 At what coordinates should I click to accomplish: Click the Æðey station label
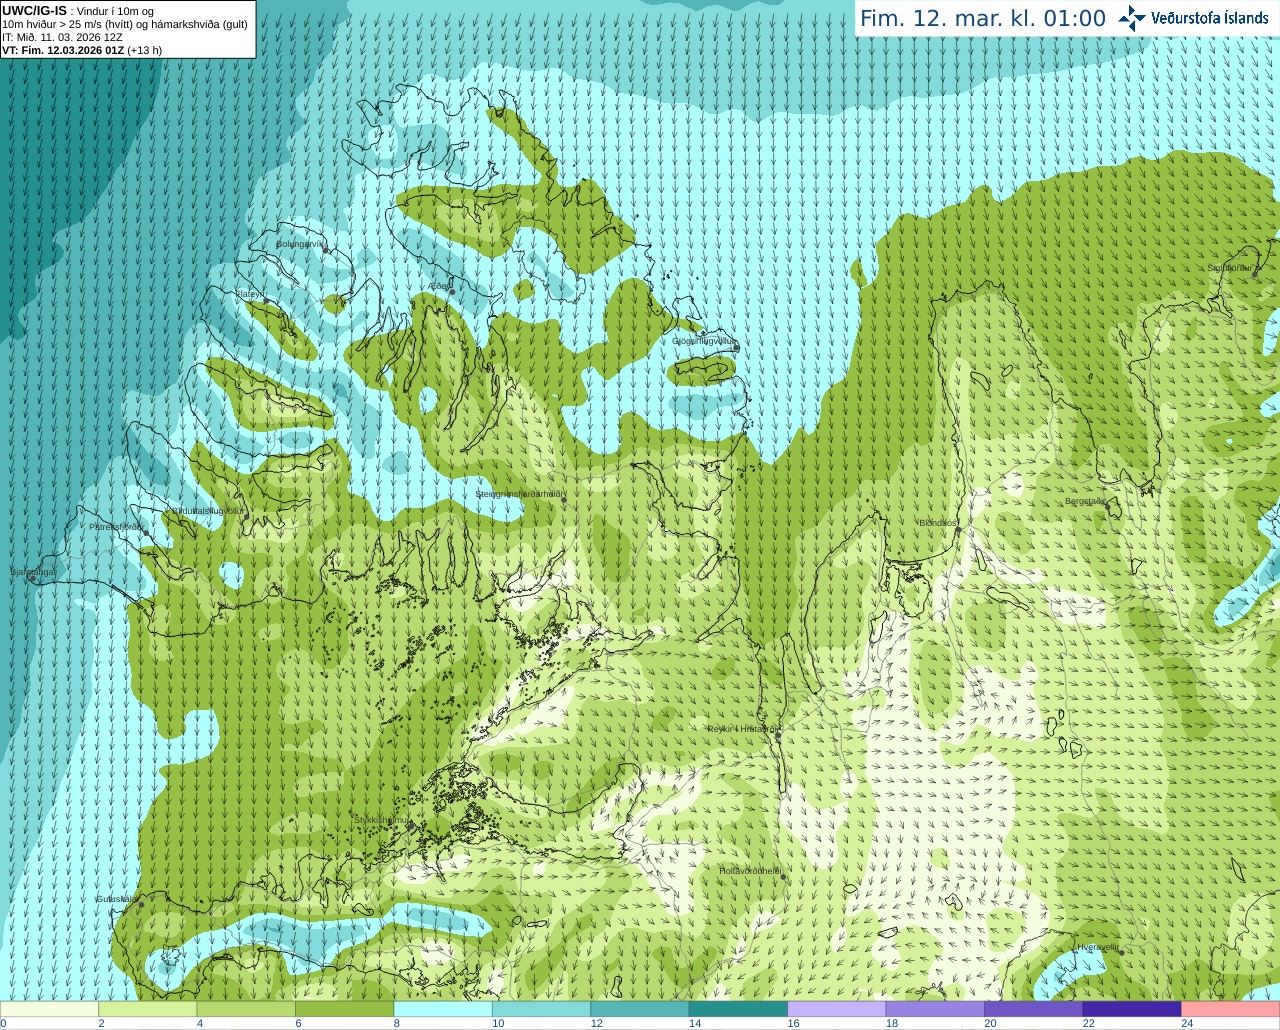[x=439, y=286]
